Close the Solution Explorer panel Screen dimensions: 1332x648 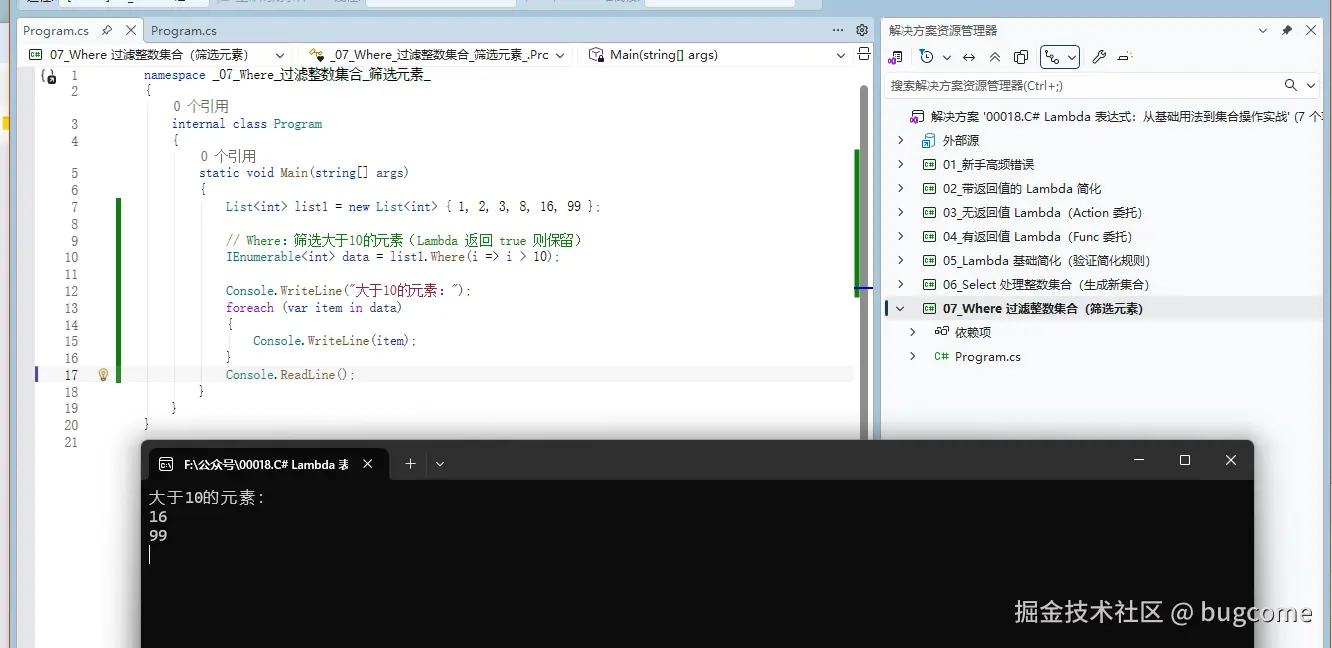[1311, 31]
